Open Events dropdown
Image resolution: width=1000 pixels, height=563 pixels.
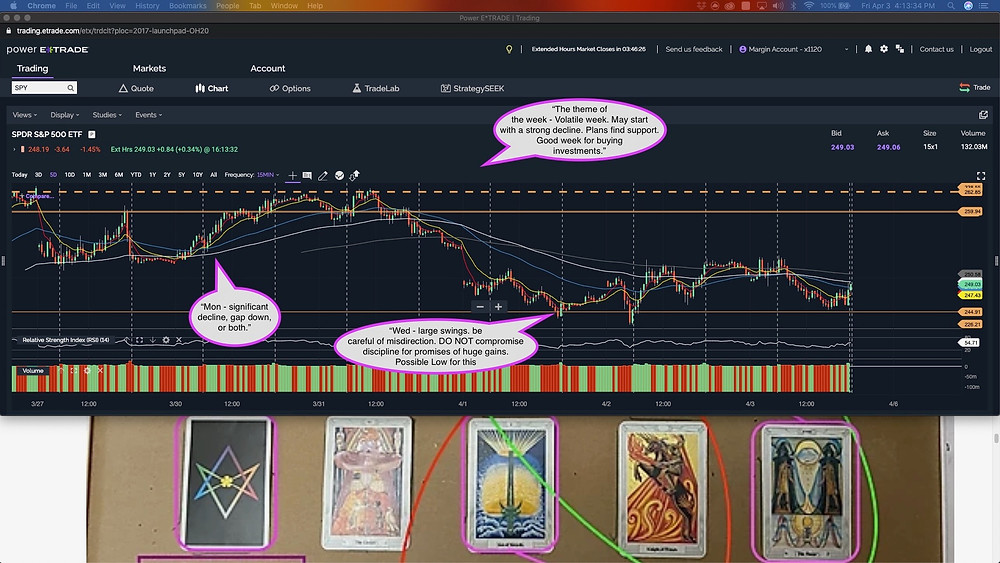click(x=148, y=115)
